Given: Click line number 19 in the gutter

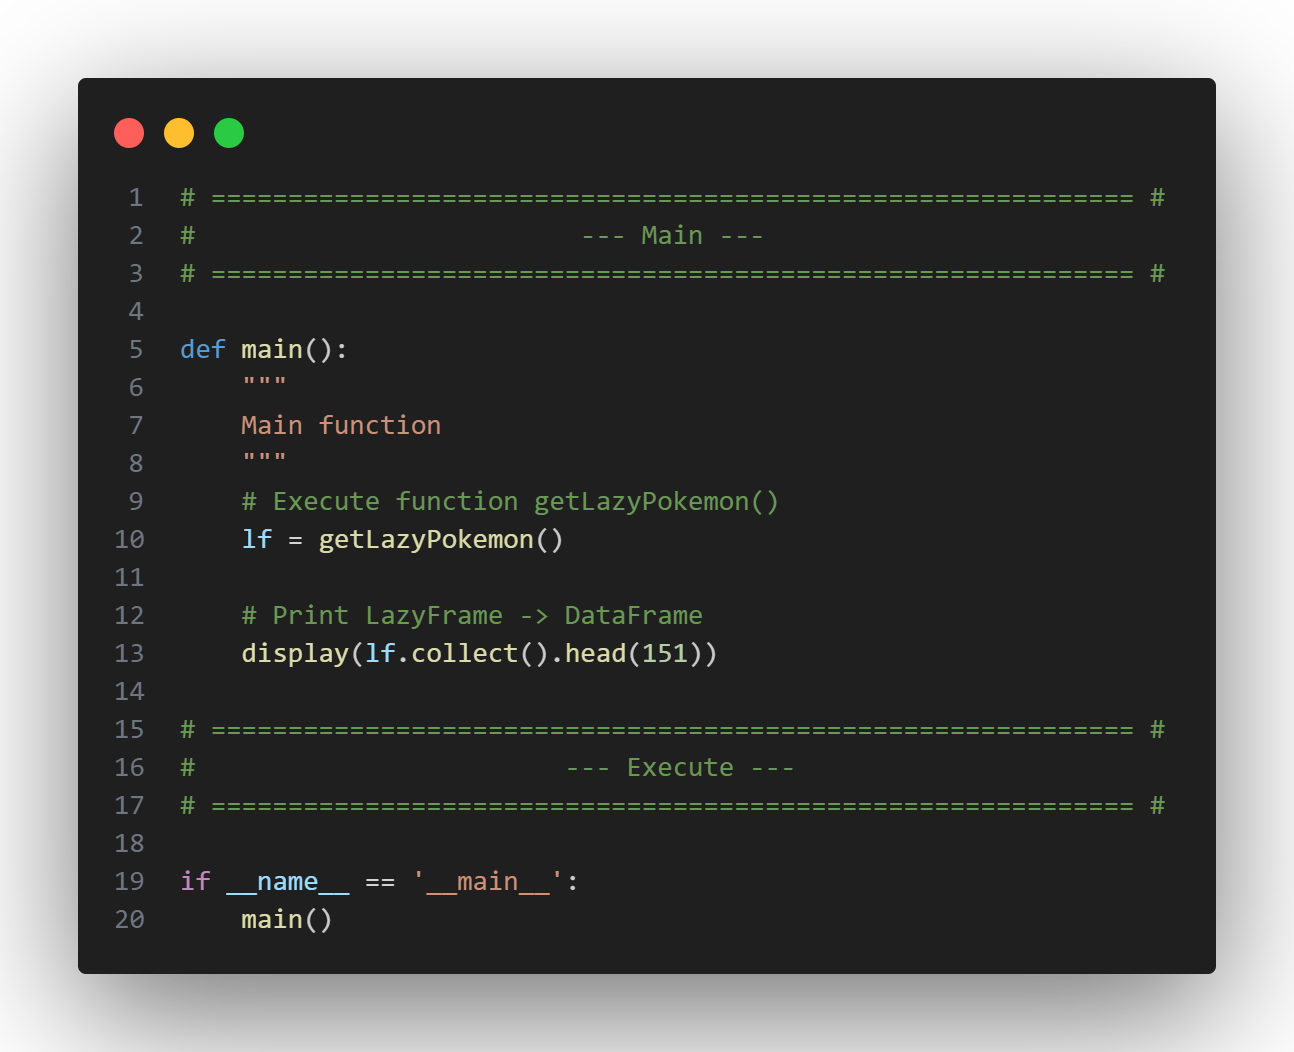Looking at the screenshot, I should pos(129,881).
